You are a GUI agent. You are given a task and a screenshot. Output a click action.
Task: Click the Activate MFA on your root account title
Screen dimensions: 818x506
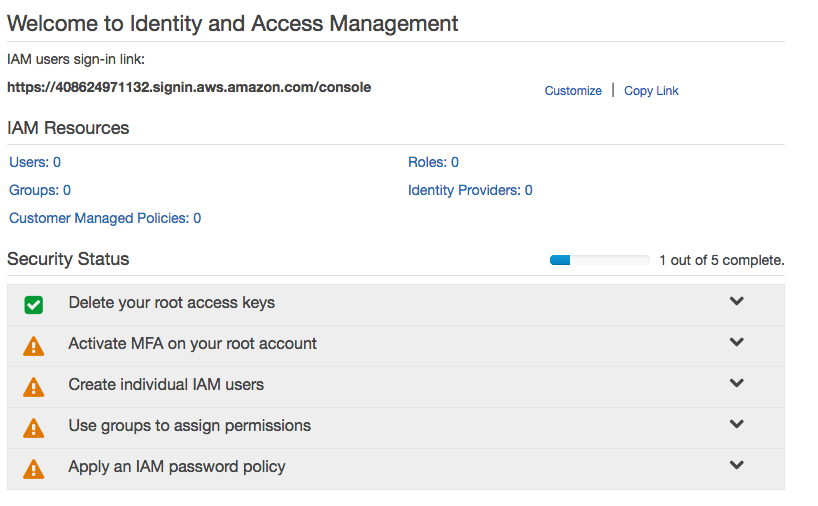coord(192,343)
